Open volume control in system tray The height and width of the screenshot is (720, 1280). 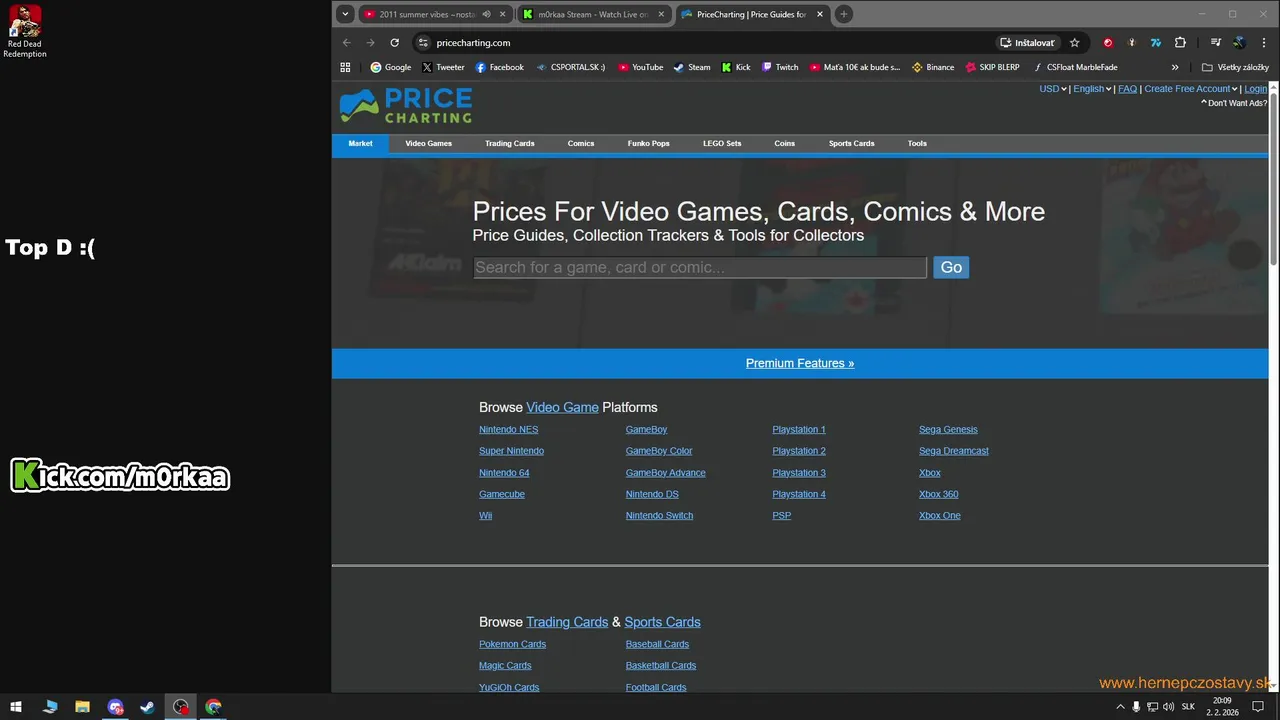click(1169, 707)
